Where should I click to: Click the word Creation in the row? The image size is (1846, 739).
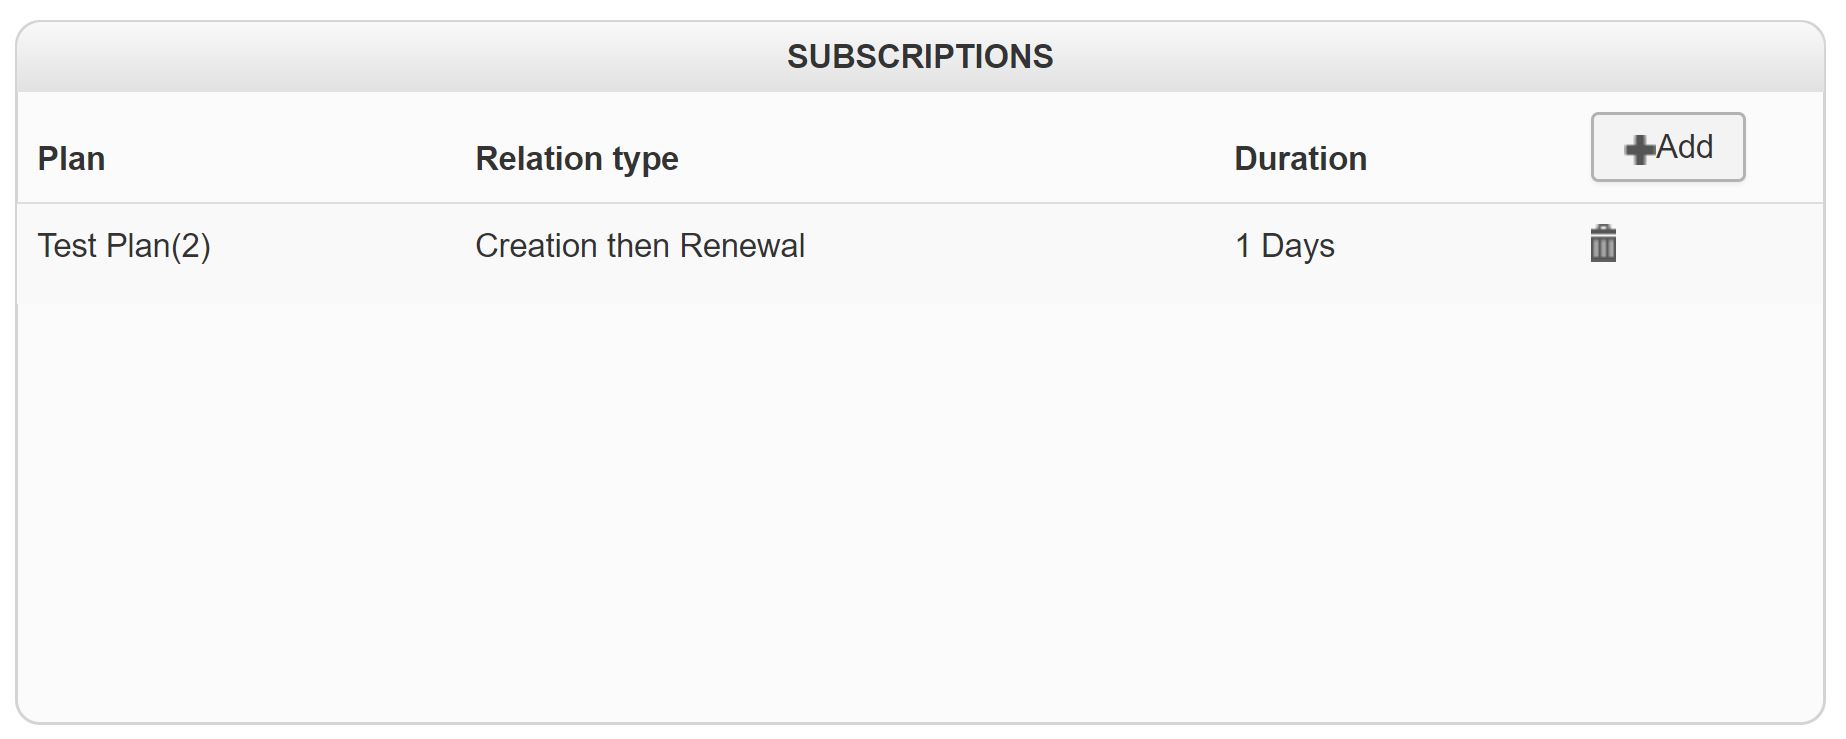point(536,245)
